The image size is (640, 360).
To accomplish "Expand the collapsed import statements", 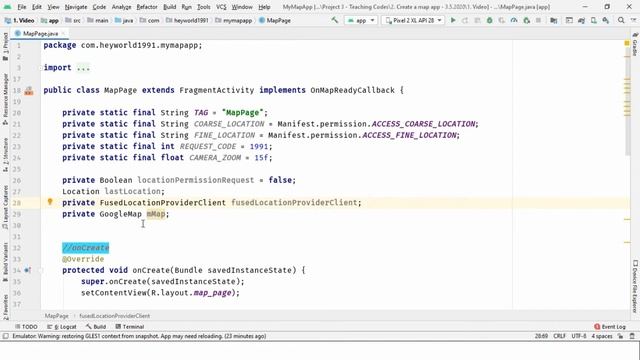I will click(83, 68).
